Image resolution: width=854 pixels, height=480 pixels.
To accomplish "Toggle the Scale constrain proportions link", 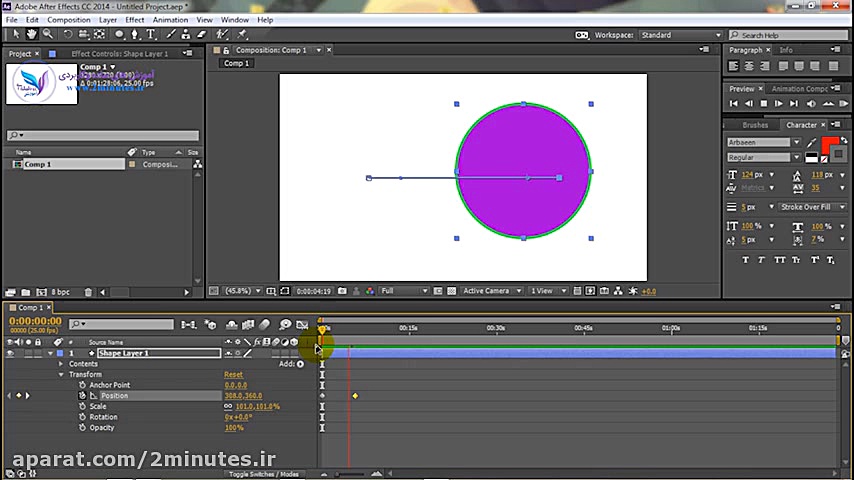I will coord(228,407).
